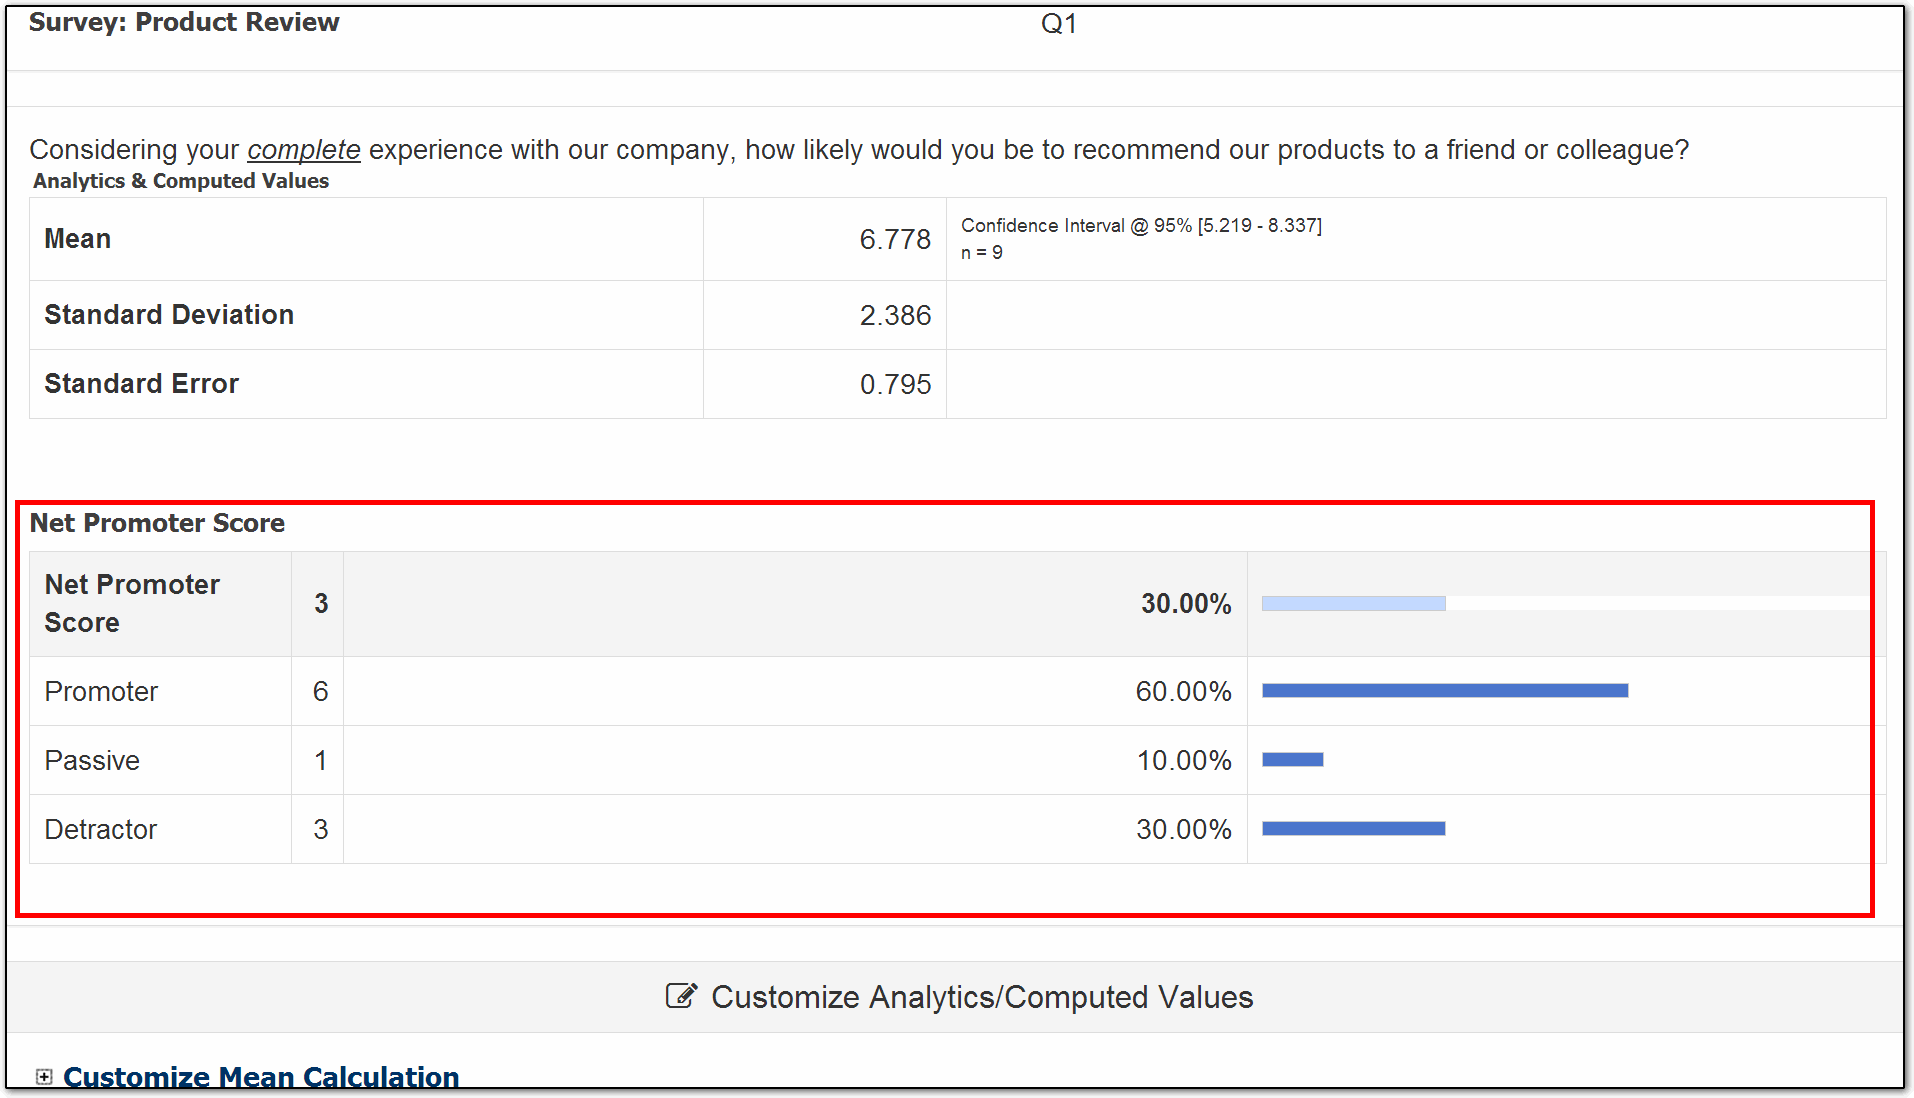
Task: Click the edit pencil icon beside Customize Analytics
Action: (x=681, y=996)
